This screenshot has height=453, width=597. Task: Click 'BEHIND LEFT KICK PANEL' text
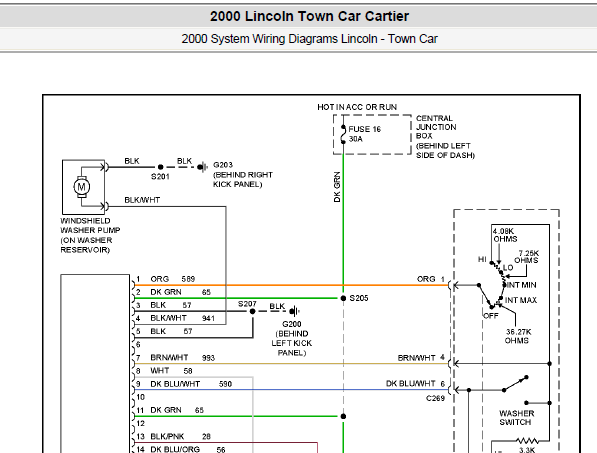(292, 343)
